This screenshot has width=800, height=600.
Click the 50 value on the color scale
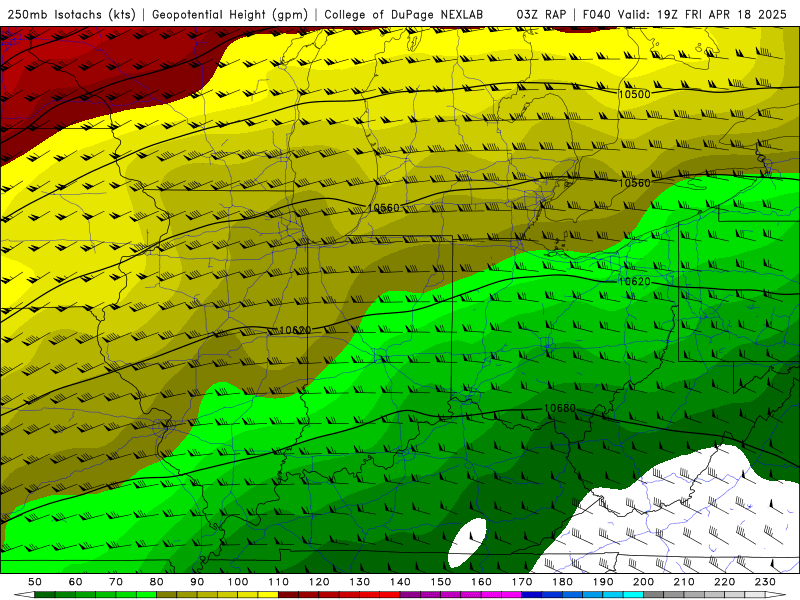tap(35, 582)
